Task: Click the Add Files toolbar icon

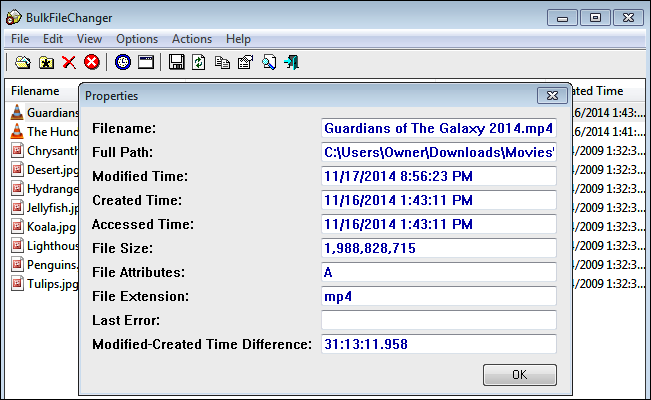Action: click(x=23, y=63)
